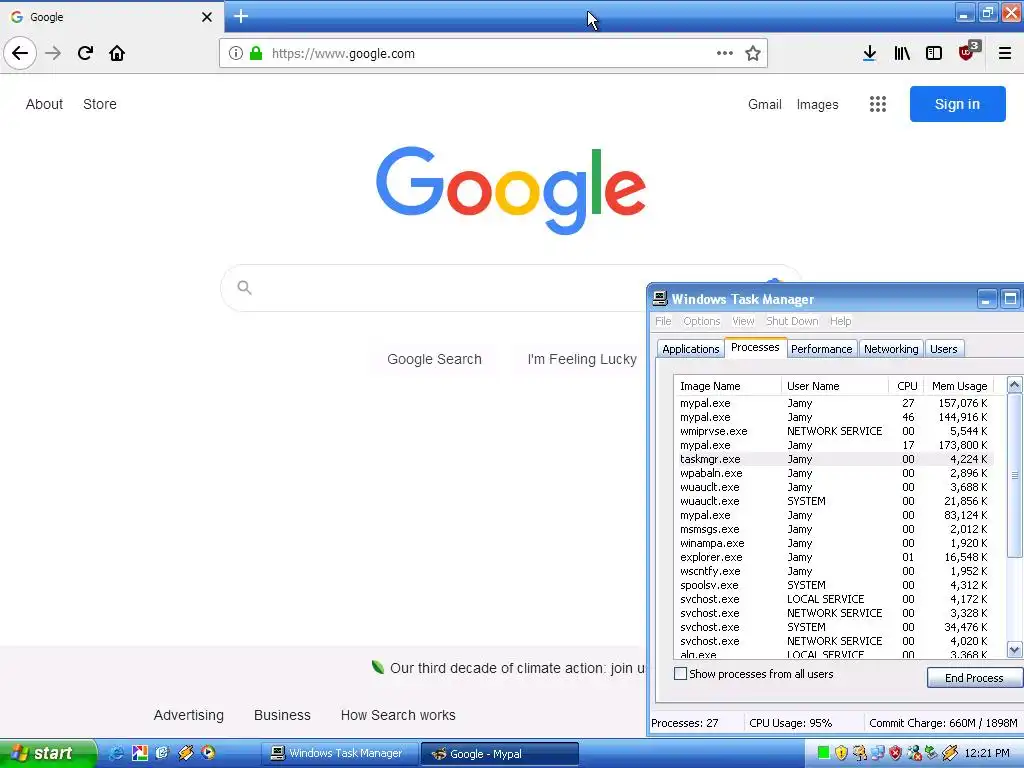Screen dimensions: 1024x768
Task: Click the site information (i) icon
Action: (x=236, y=54)
